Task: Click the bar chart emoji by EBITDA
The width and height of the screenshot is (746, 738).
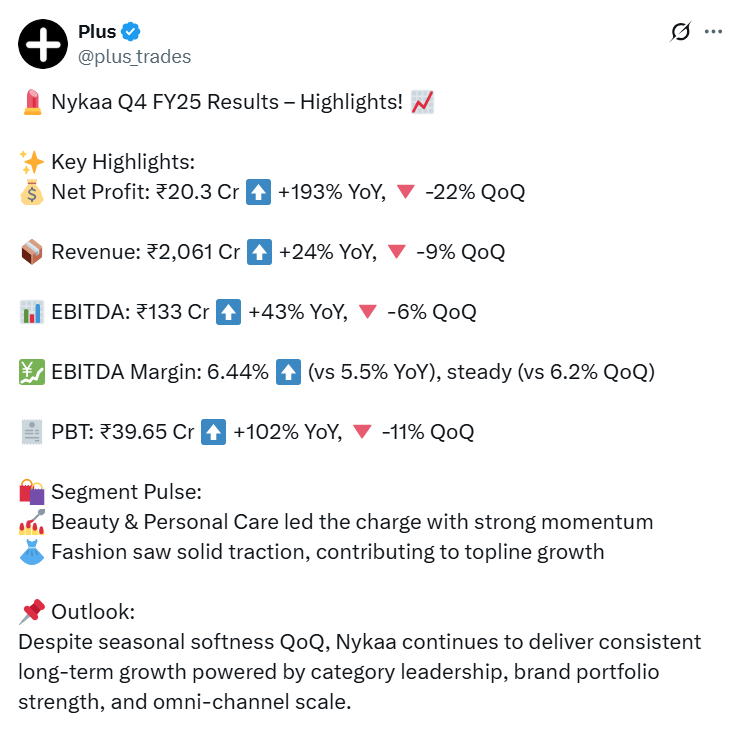Action: [31, 312]
